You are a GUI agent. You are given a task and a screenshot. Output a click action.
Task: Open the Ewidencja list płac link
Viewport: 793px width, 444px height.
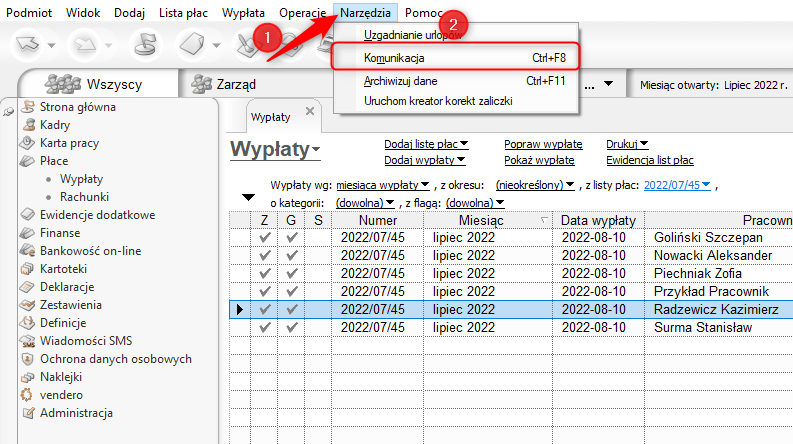click(x=650, y=160)
